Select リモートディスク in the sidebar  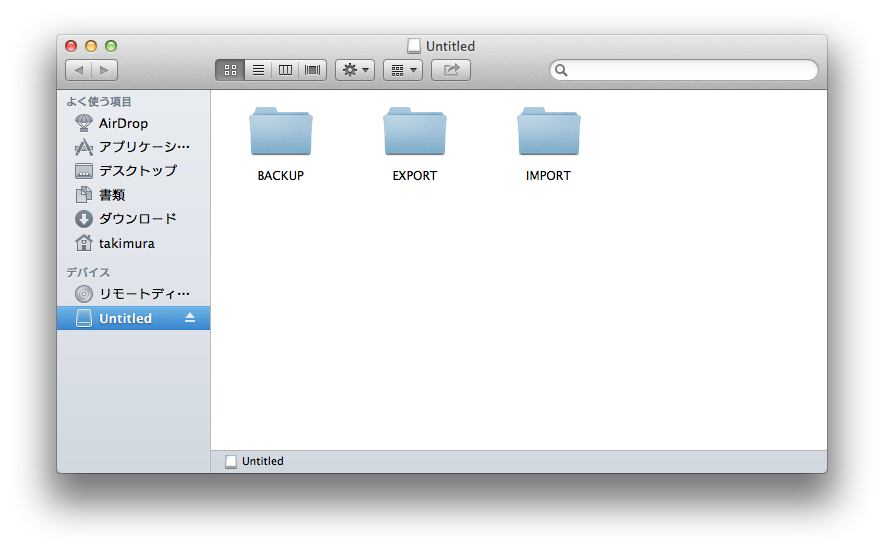pos(134,294)
